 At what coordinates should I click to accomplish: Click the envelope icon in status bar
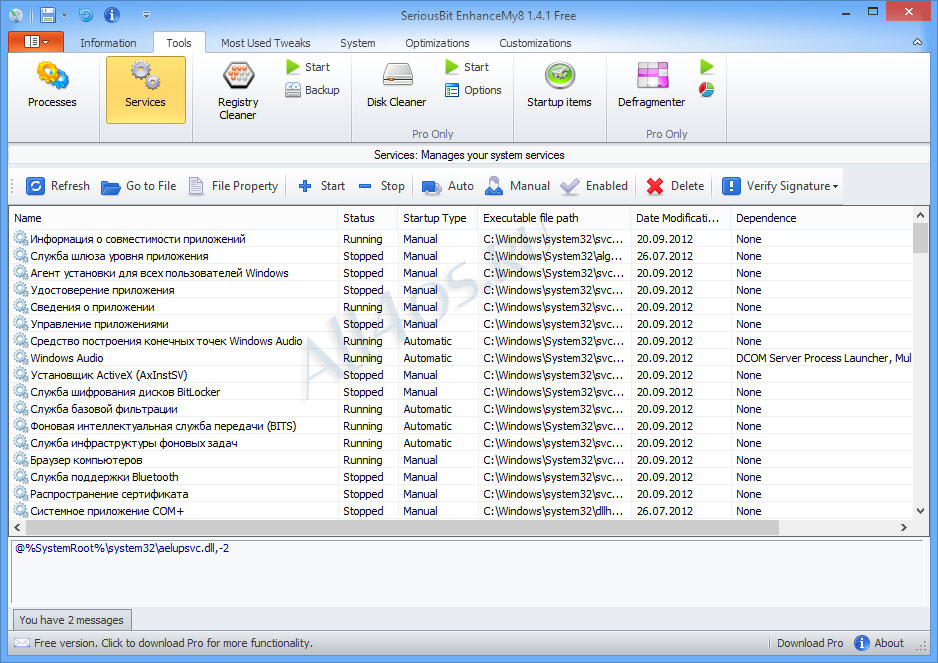point(22,643)
